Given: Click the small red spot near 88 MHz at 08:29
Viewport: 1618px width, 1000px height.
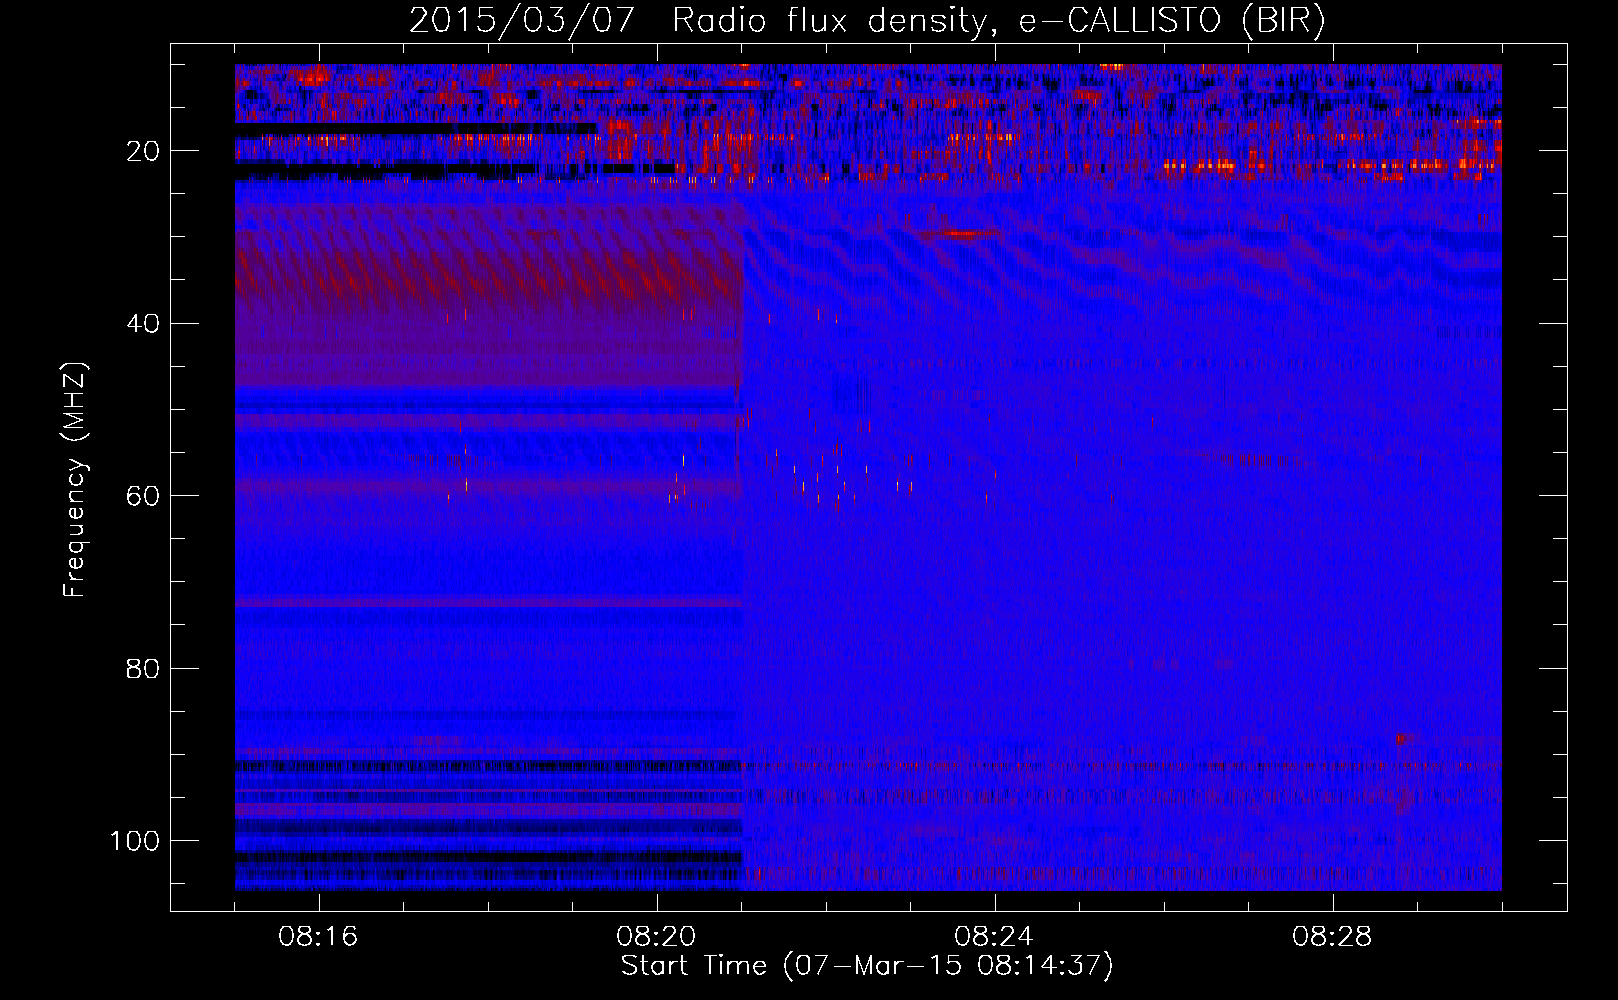Looking at the screenshot, I should pyautogui.click(x=1401, y=740).
